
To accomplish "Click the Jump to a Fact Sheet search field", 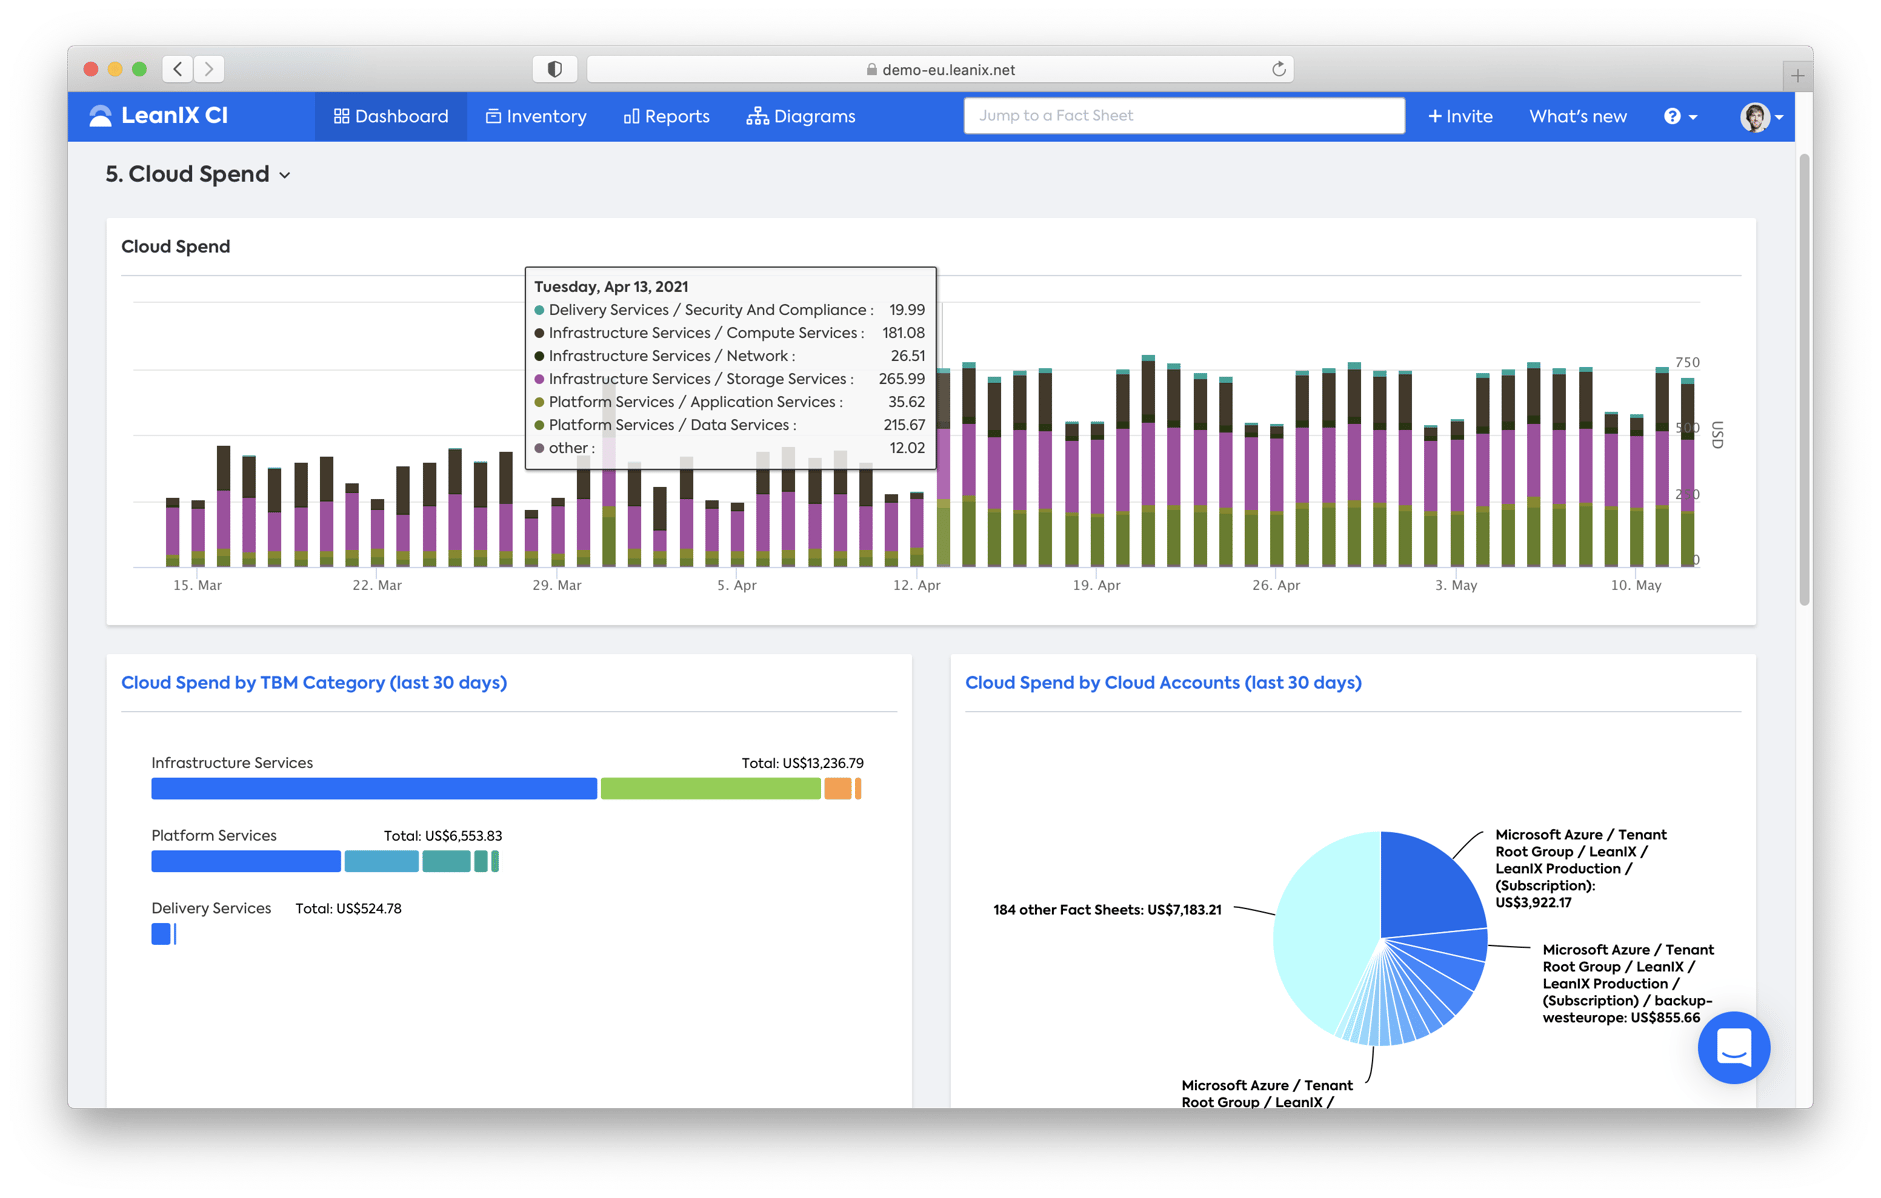I will click(x=1183, y=115).
